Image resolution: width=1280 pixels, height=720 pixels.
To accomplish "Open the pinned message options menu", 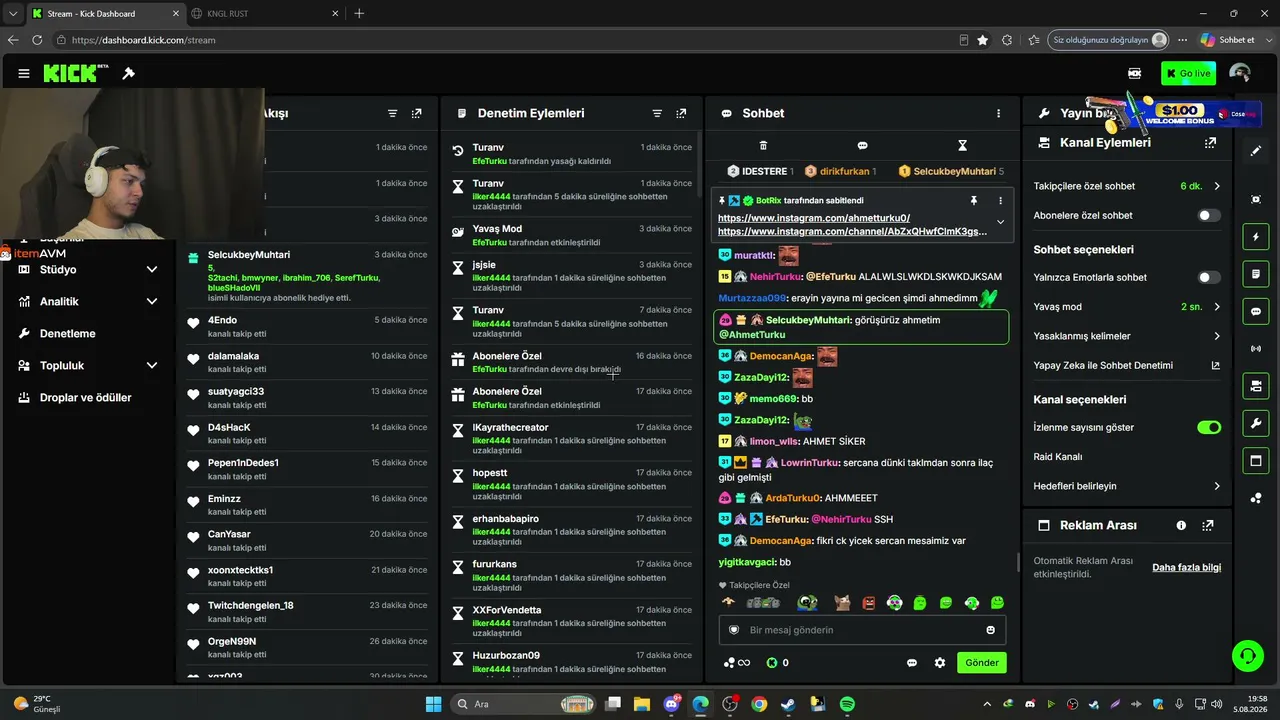I will 998,200.
